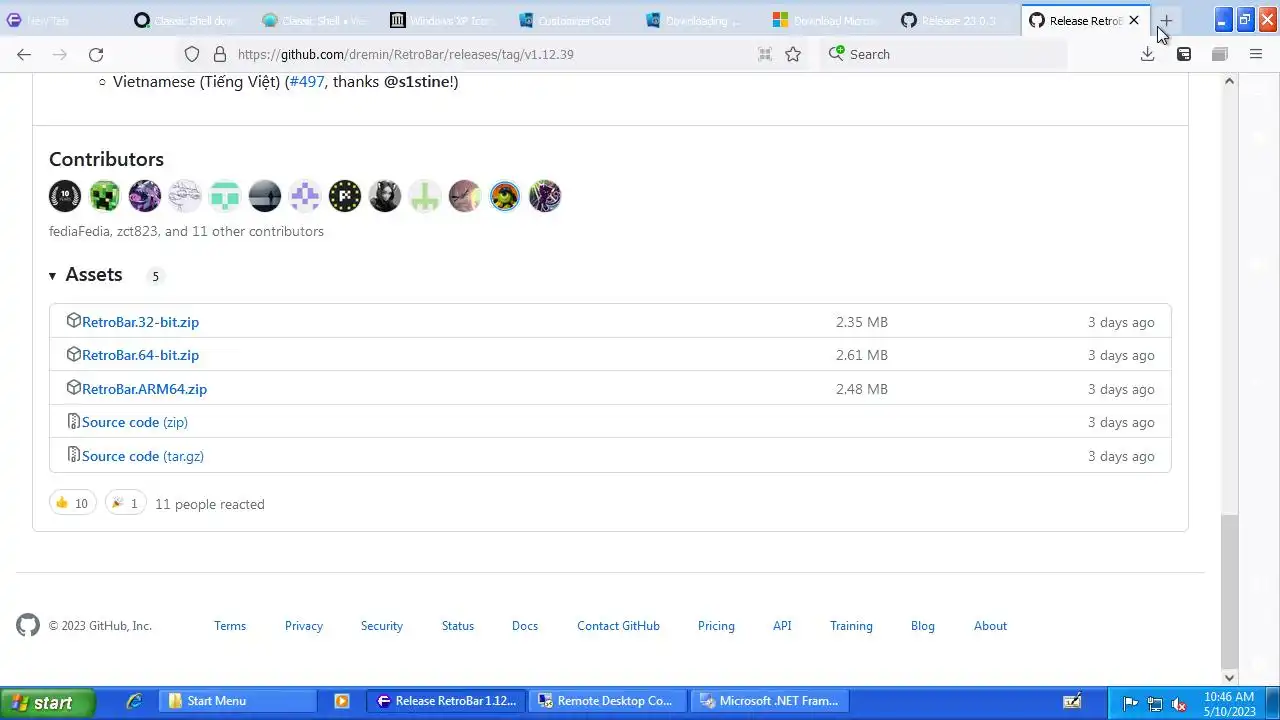
Task: Download RetroBar.64-bit.zip
Action: [x=140, y=355]
